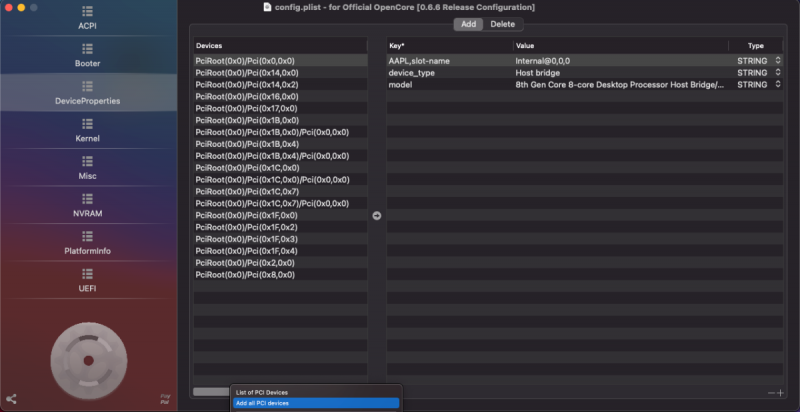This screenshot has height=412, width=800.
Task: Go to the UEFI section in the sidebar
Action: (87, 280)
